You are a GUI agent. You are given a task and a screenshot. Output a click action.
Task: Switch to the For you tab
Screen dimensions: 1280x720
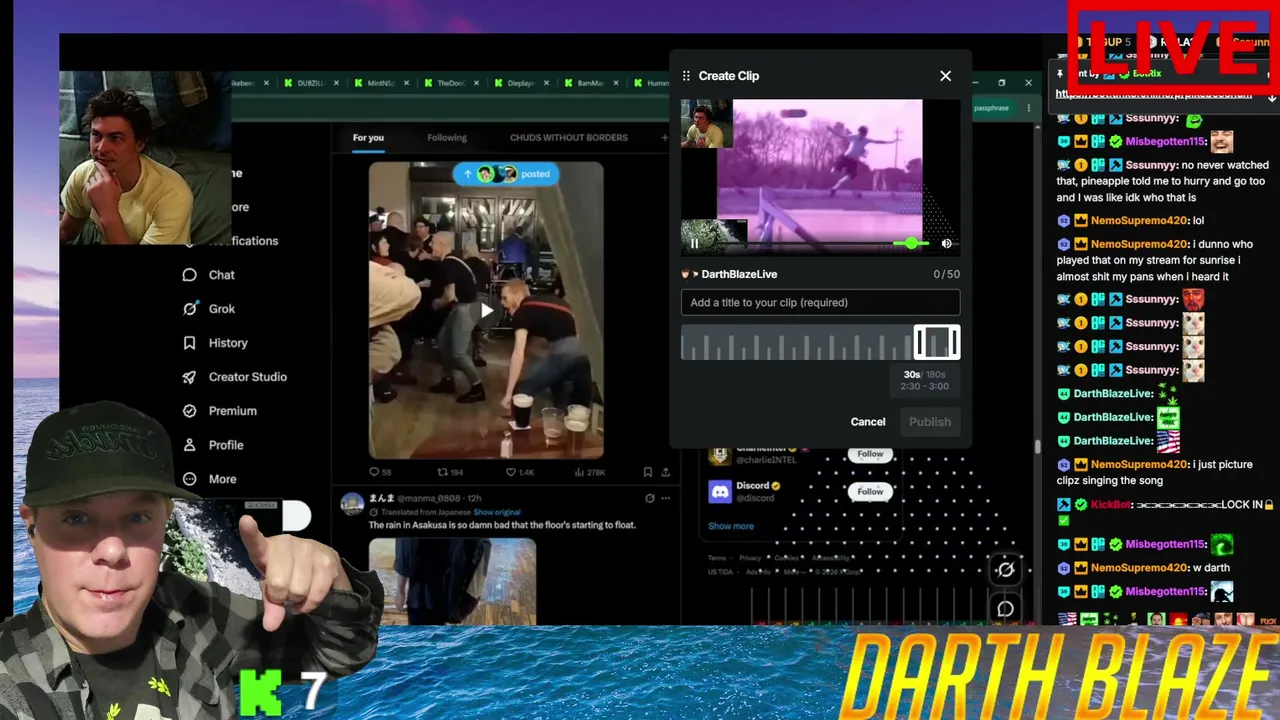368,138
